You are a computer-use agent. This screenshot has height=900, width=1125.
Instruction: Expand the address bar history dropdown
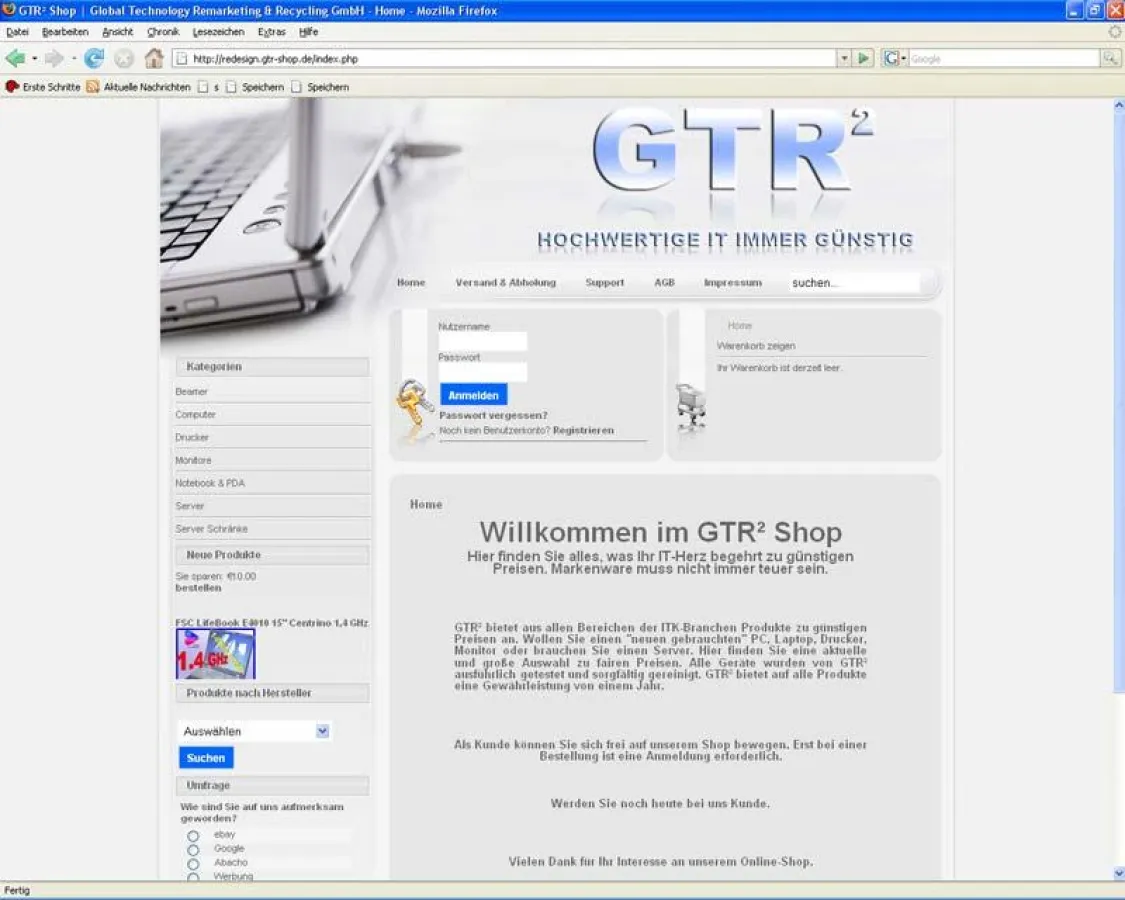tap(843, 58)
